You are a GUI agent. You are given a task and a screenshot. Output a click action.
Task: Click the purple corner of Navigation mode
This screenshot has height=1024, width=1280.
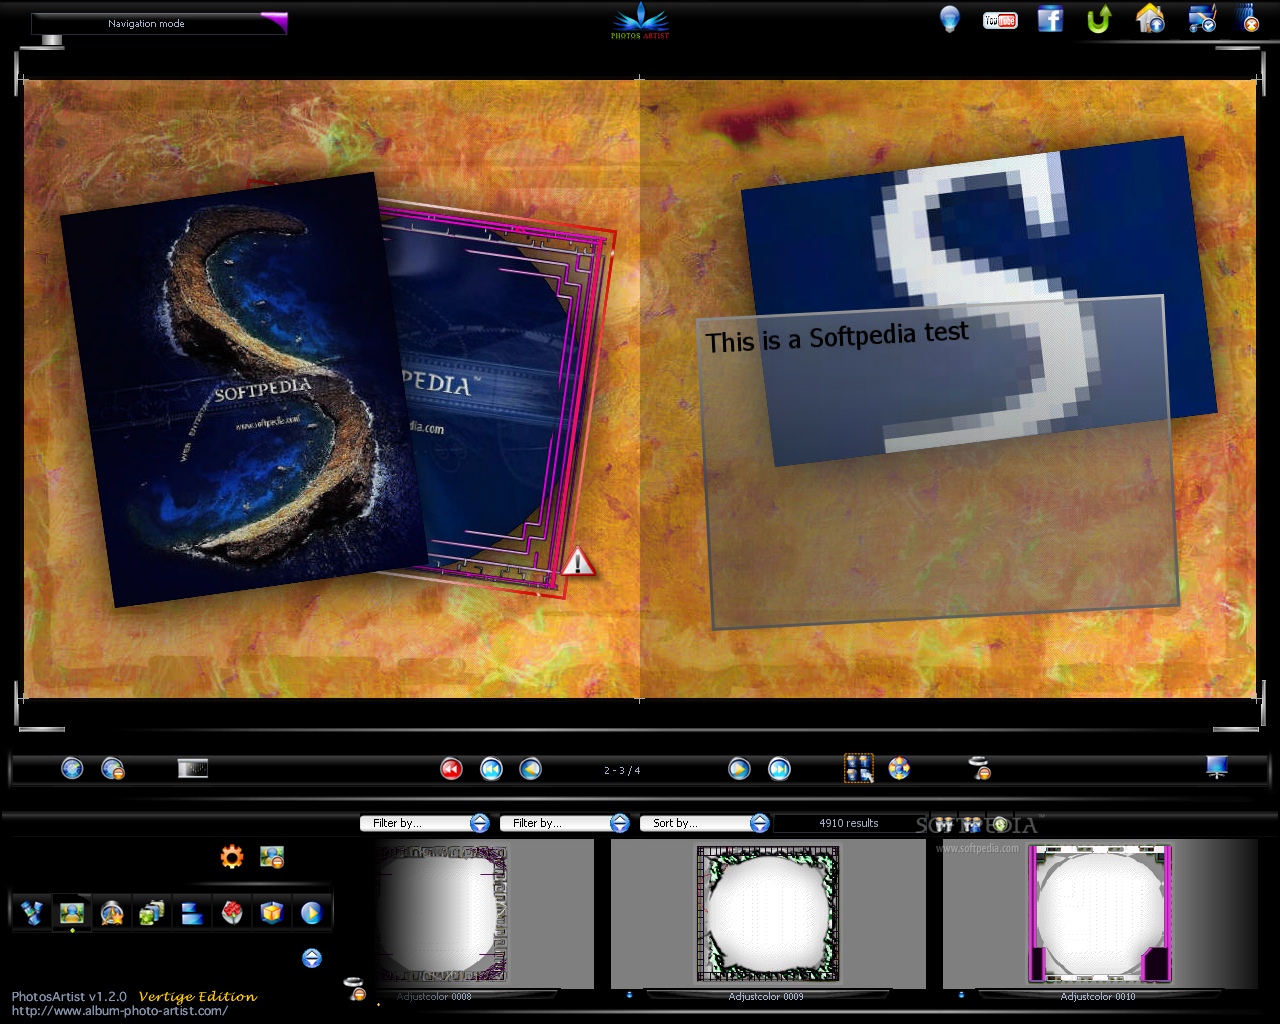(x=276, y=22)
